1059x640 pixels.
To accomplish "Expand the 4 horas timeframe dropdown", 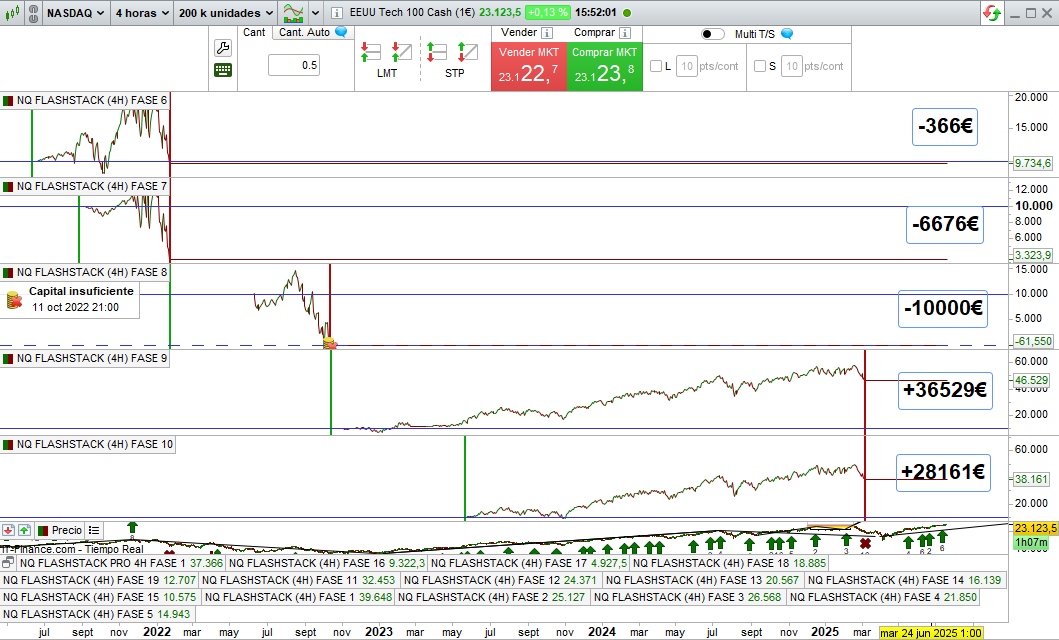I will point(139,13).
